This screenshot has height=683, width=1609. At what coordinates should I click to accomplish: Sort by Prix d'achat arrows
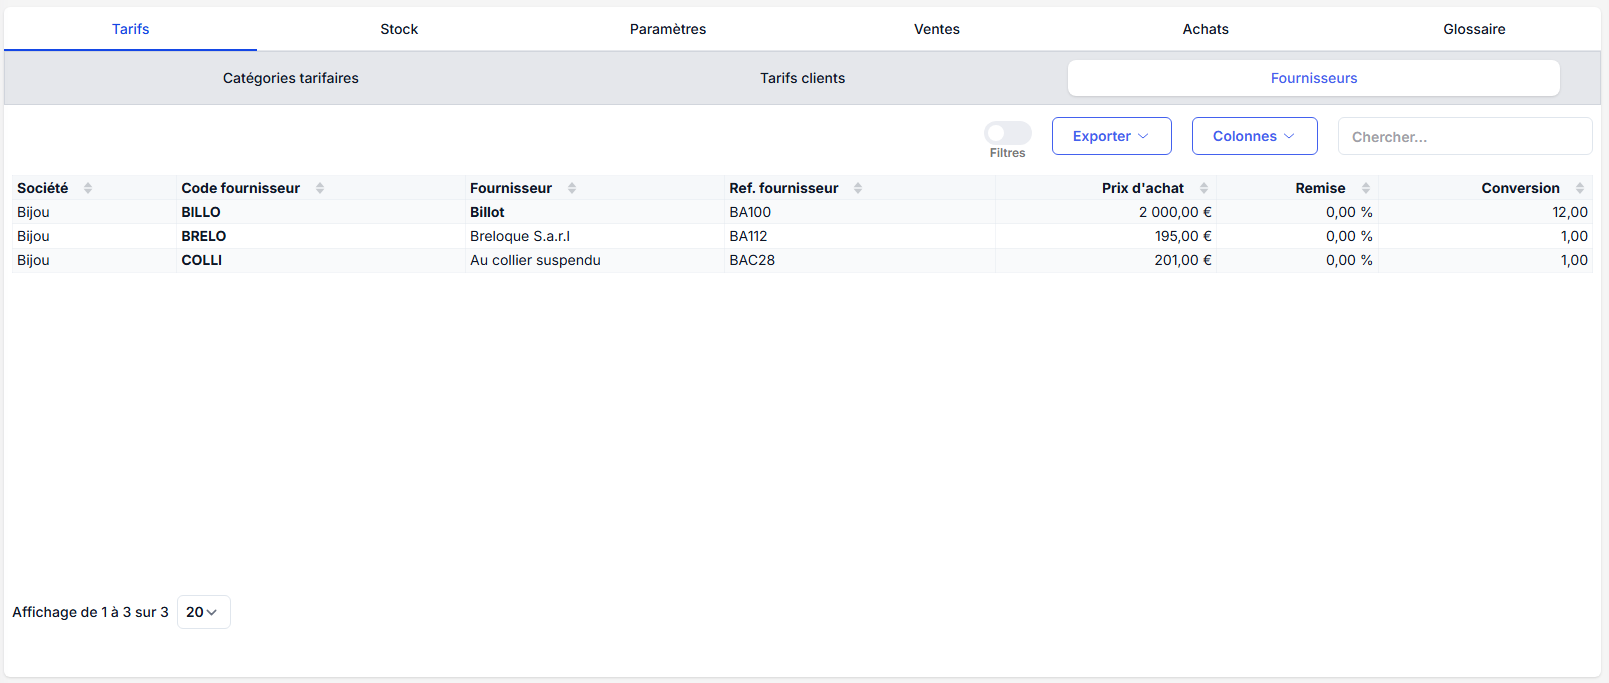click(x=1204, y=188)
